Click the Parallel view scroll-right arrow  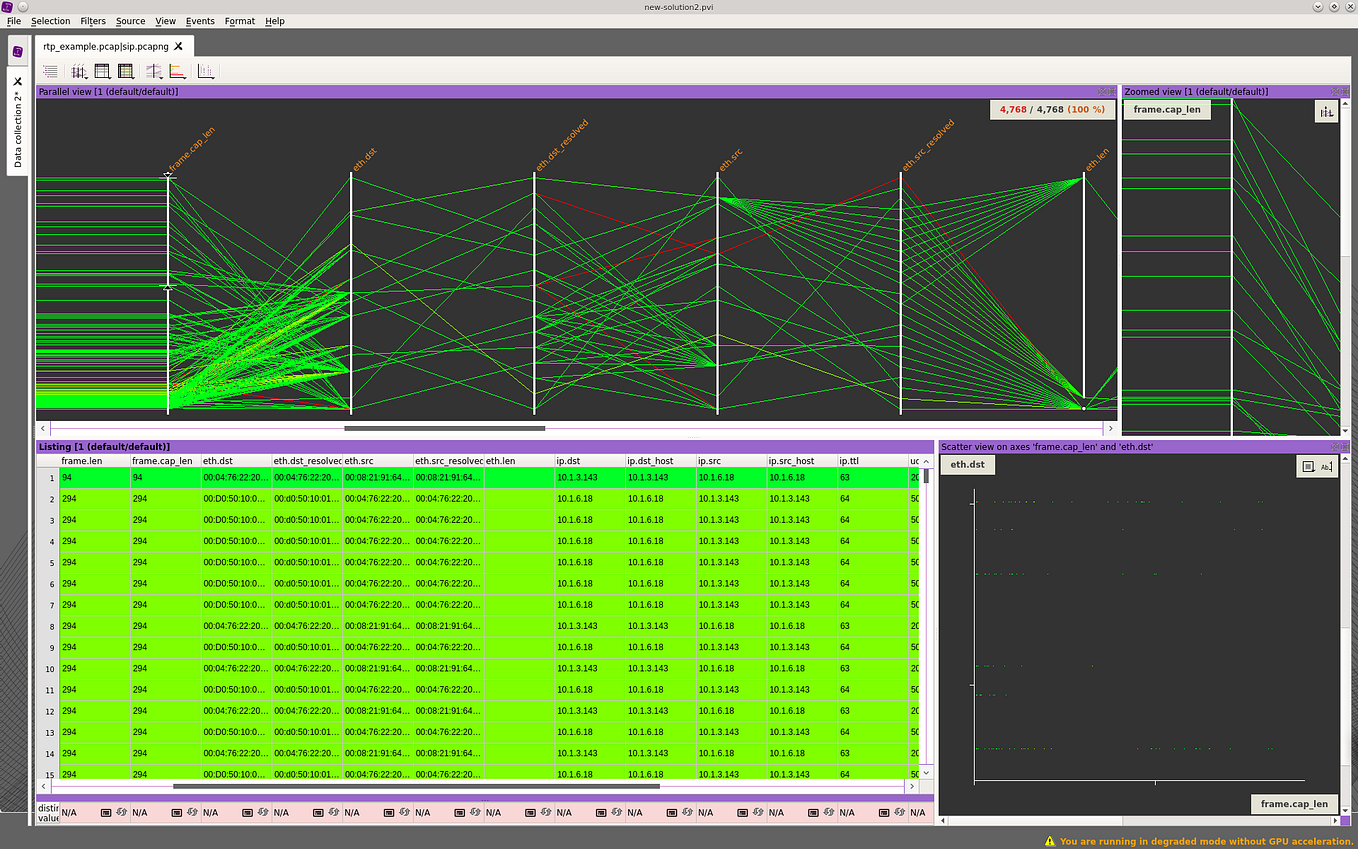click(x=1111, y=428)
